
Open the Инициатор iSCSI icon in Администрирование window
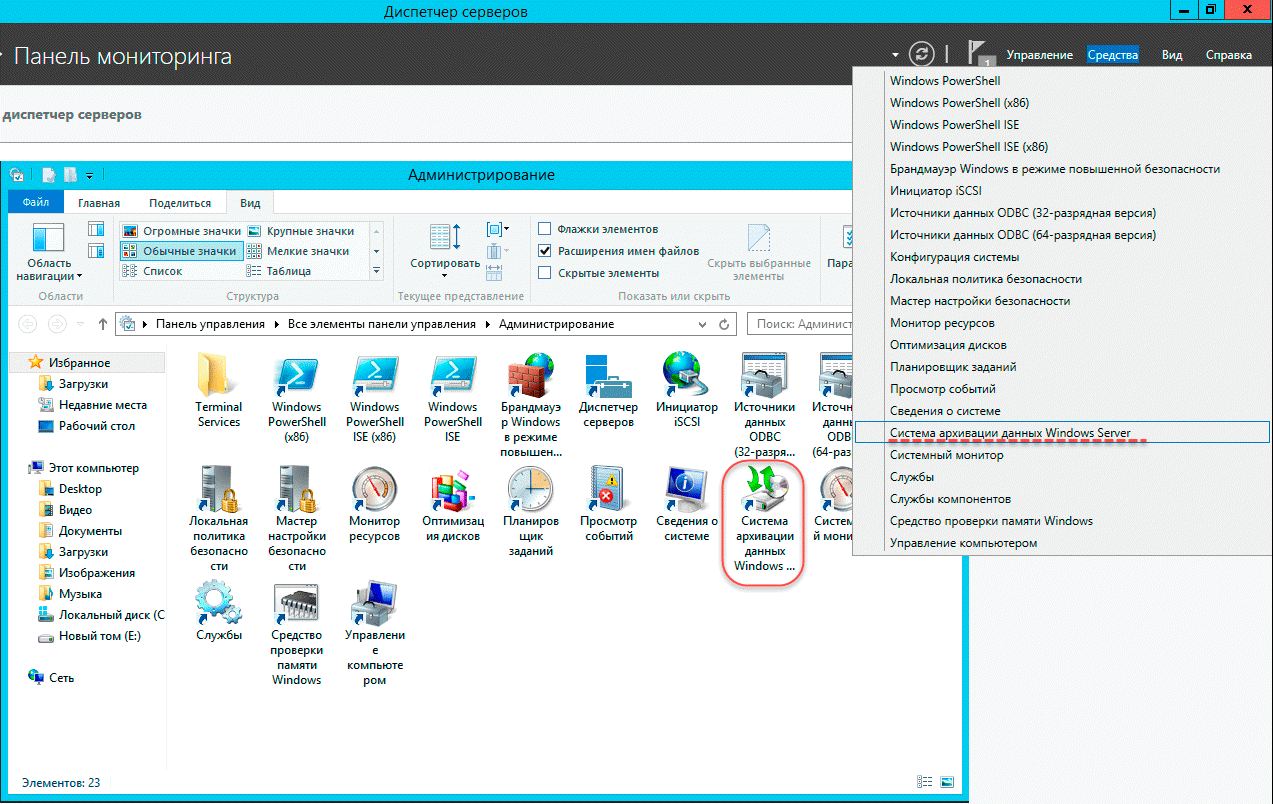pyautogui.click(x=686, y=375)
